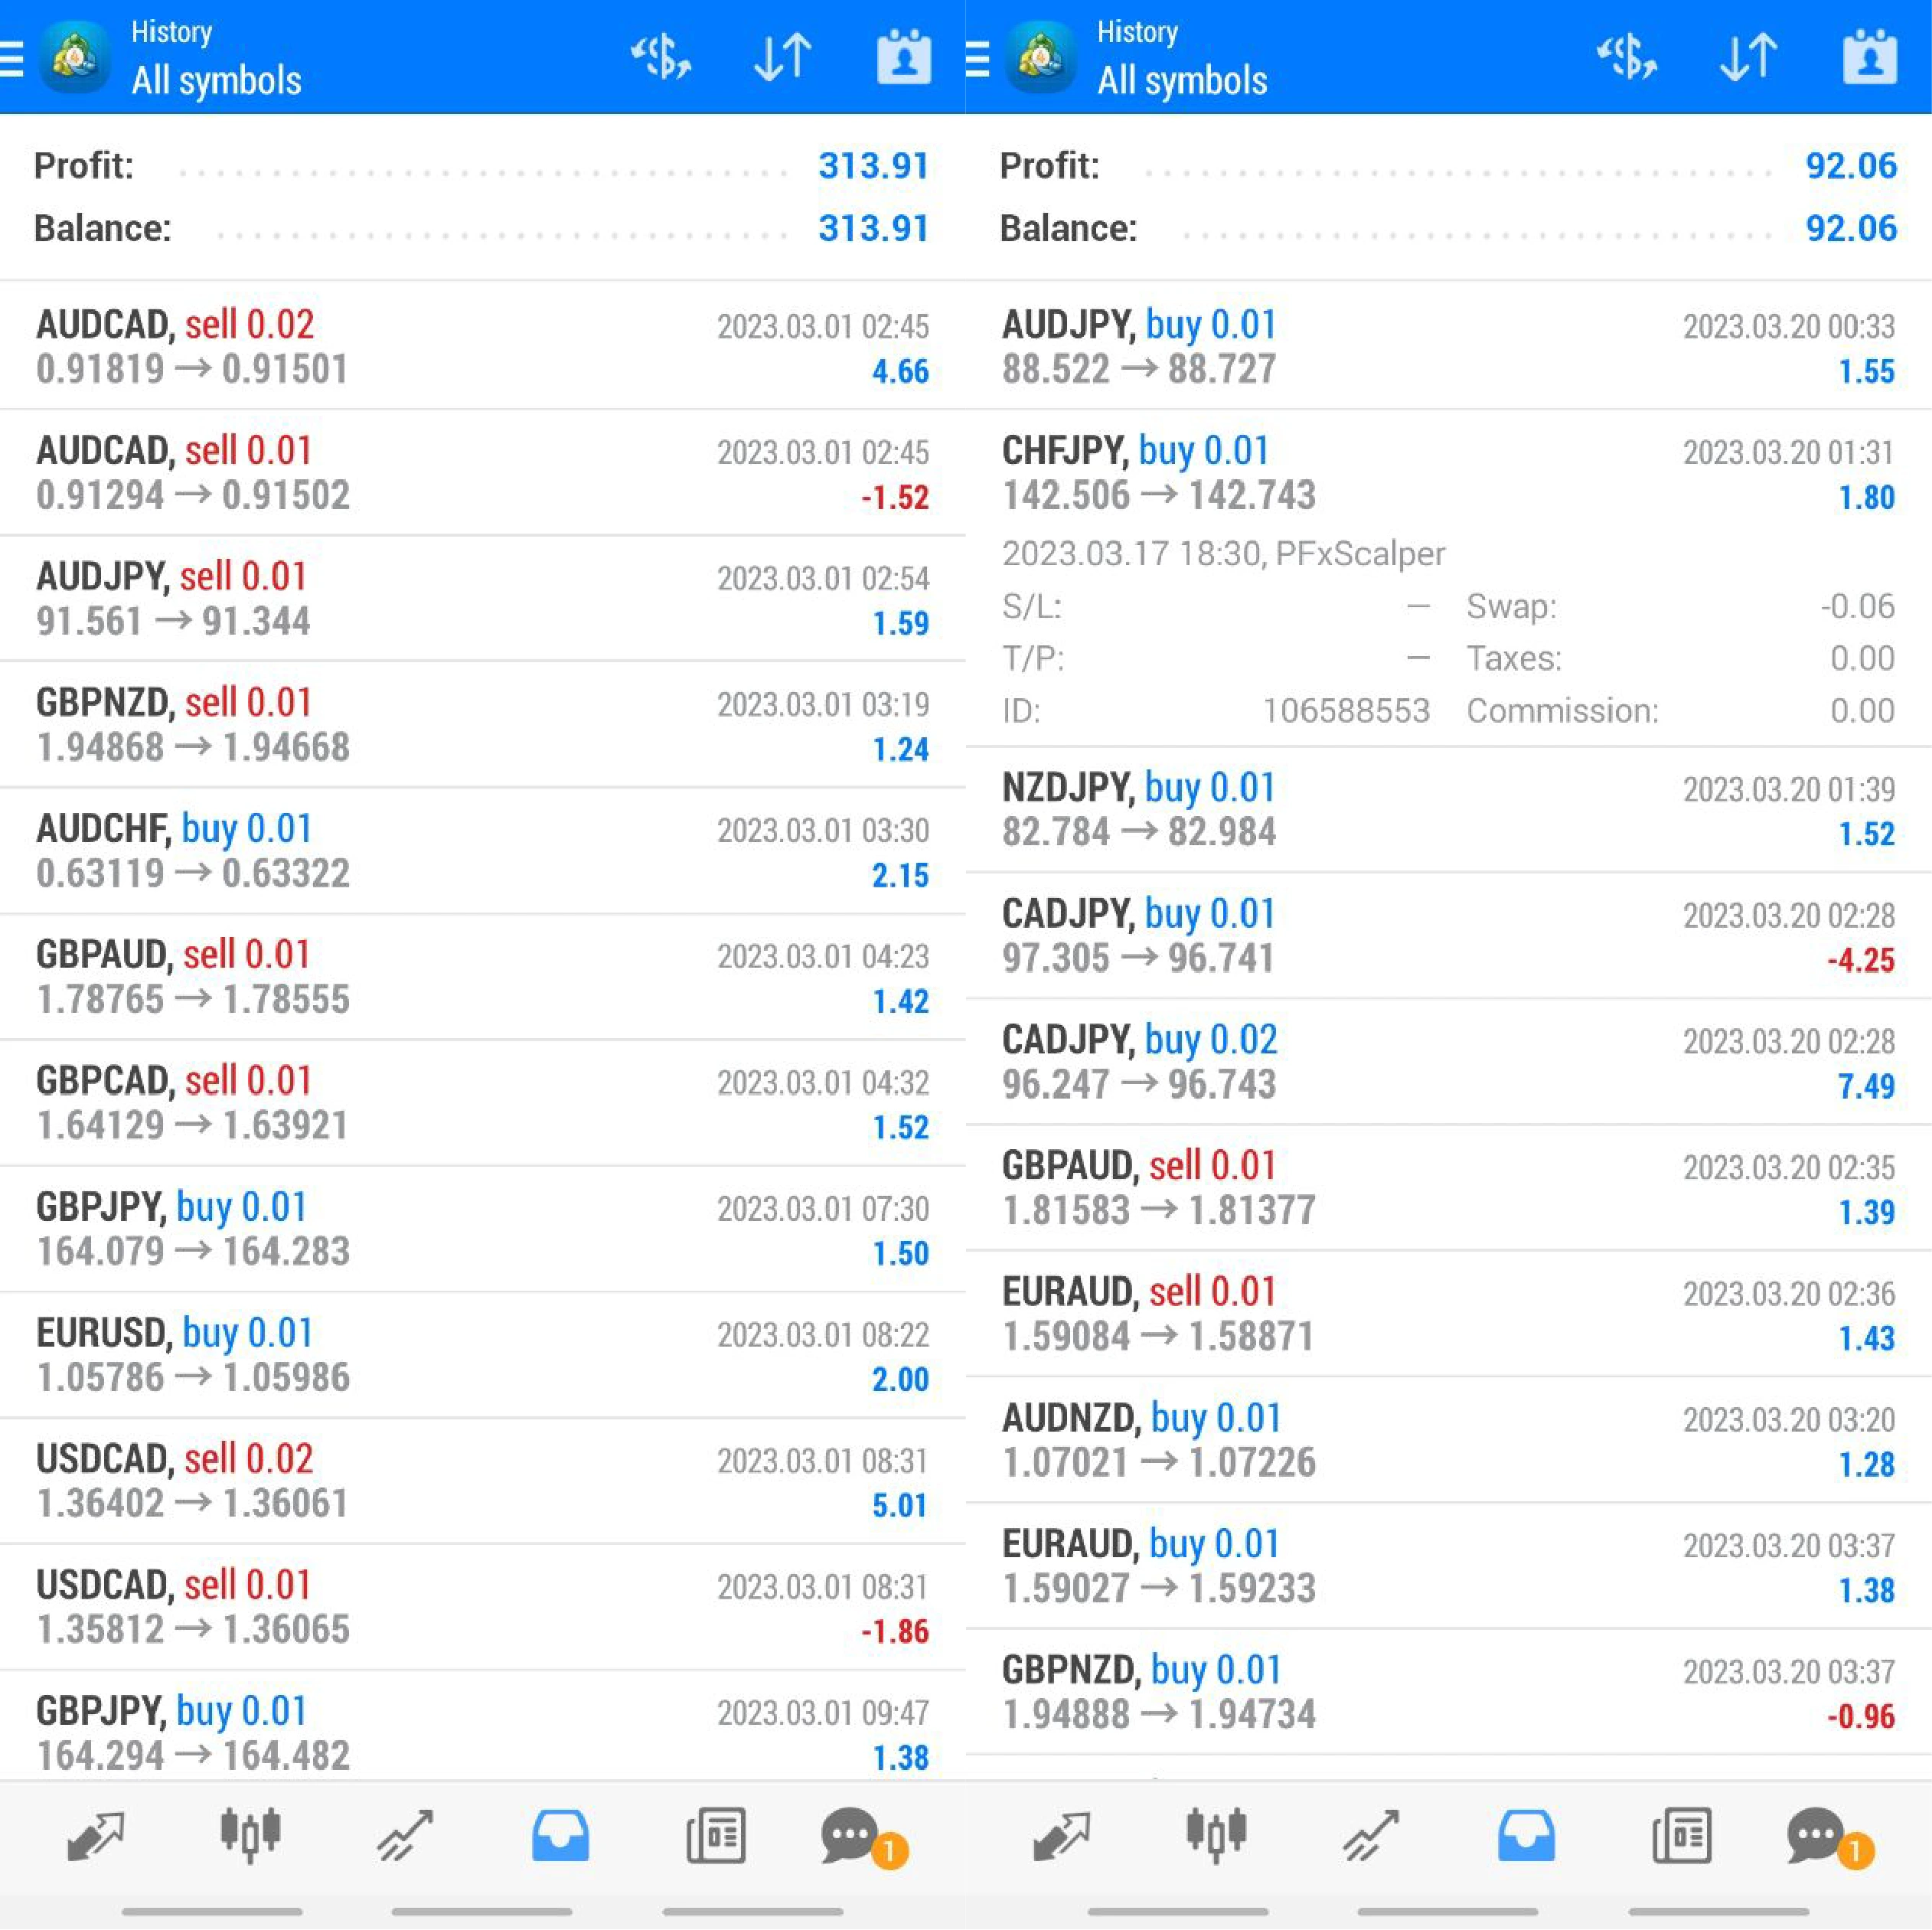Open News tab in left bottom bar

(716, 1836)
